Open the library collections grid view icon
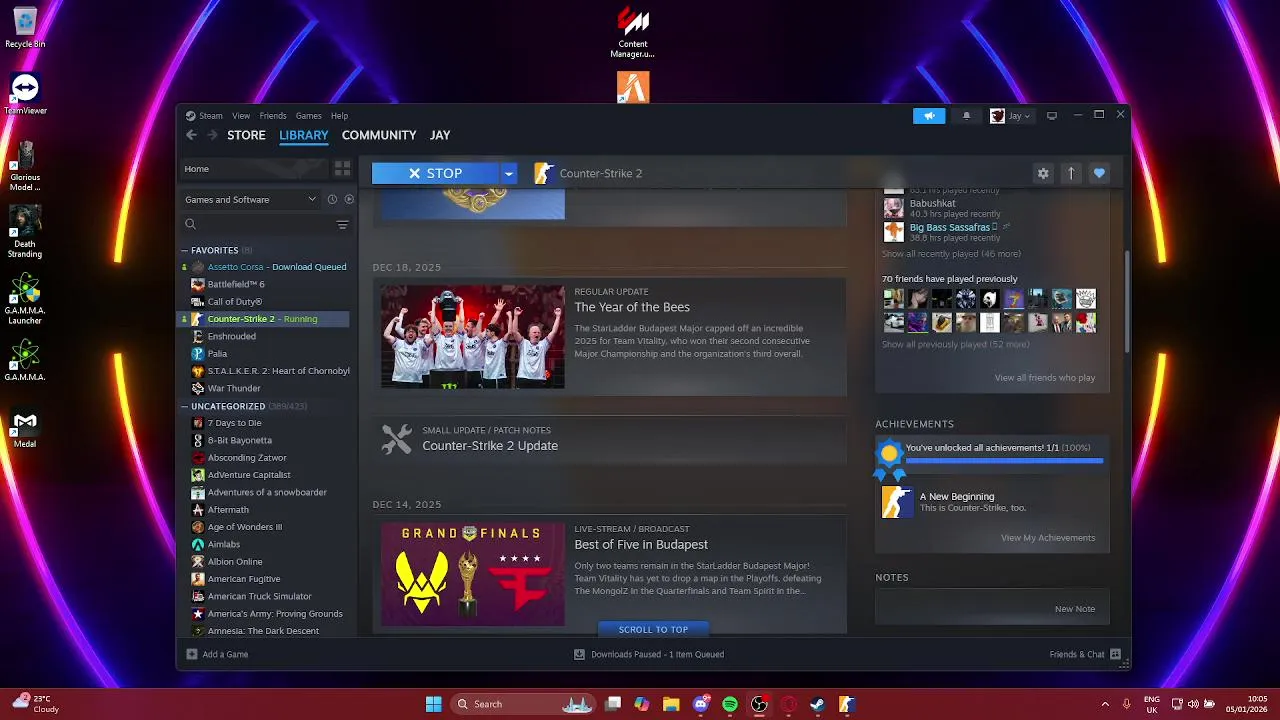The height and width of the screenshot is (720, 1280). pos(342,169)
